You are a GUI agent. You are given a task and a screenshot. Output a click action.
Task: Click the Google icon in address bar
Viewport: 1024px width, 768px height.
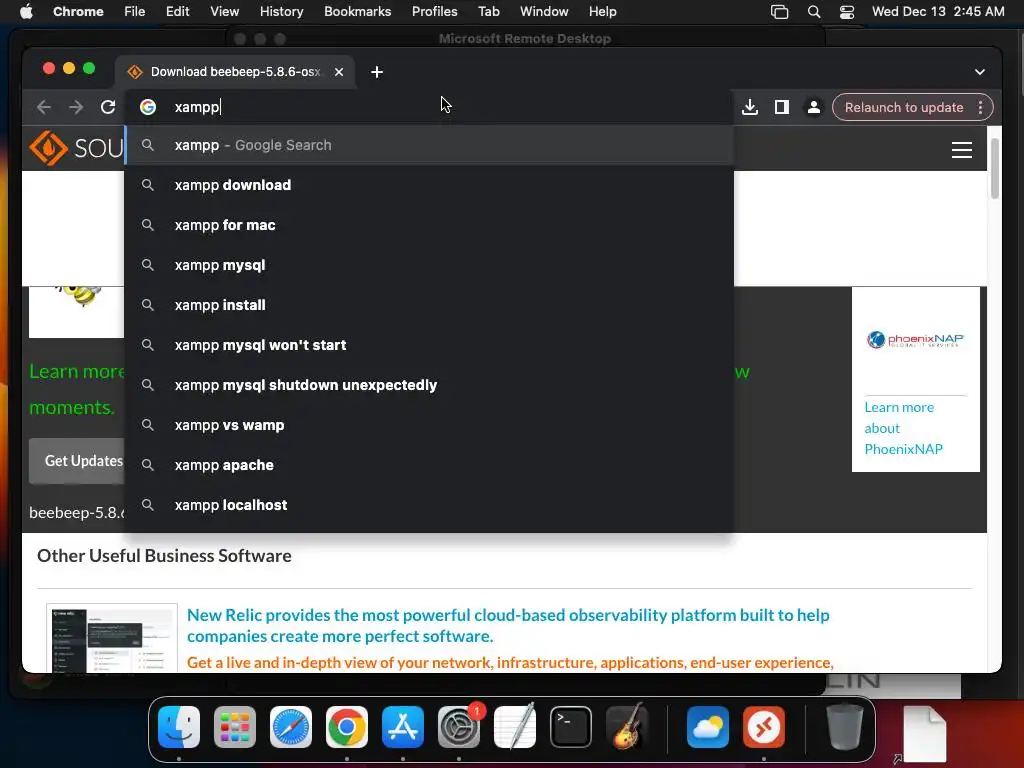(148, 107)
